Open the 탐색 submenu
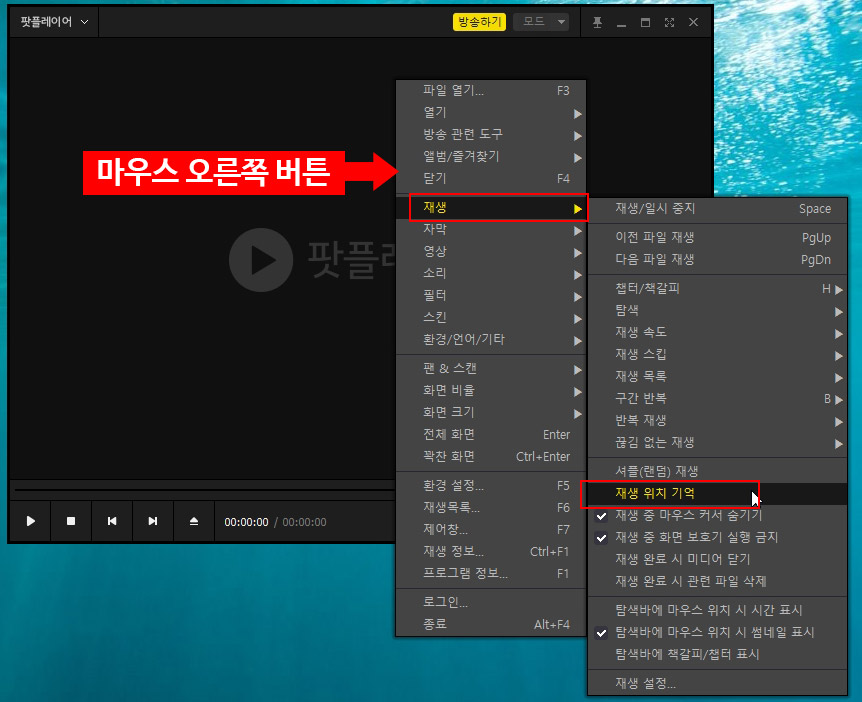Screen dimensions: 862x702 (717, 311)
